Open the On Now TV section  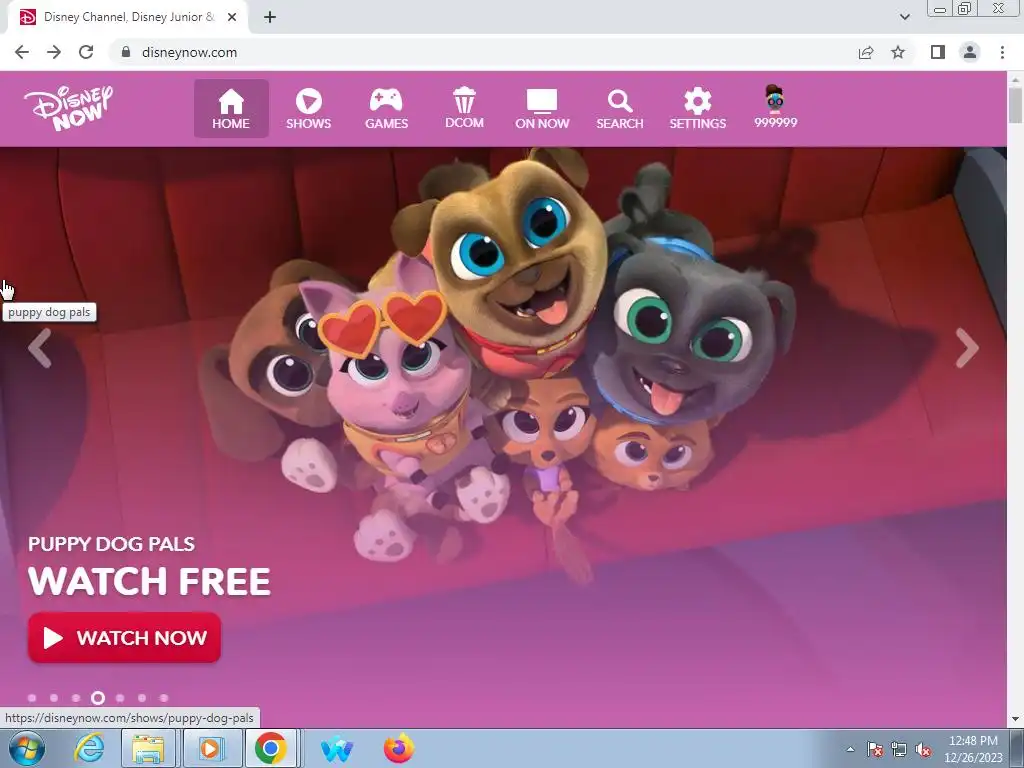point(542,108)
